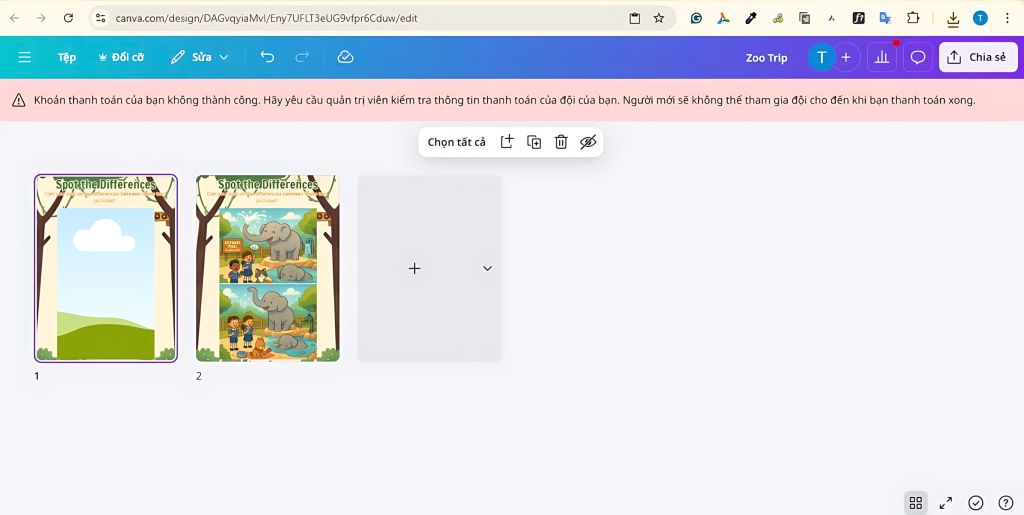
Task: Select page 2 elephant thumbnail
Action: [x=267, y=268]
